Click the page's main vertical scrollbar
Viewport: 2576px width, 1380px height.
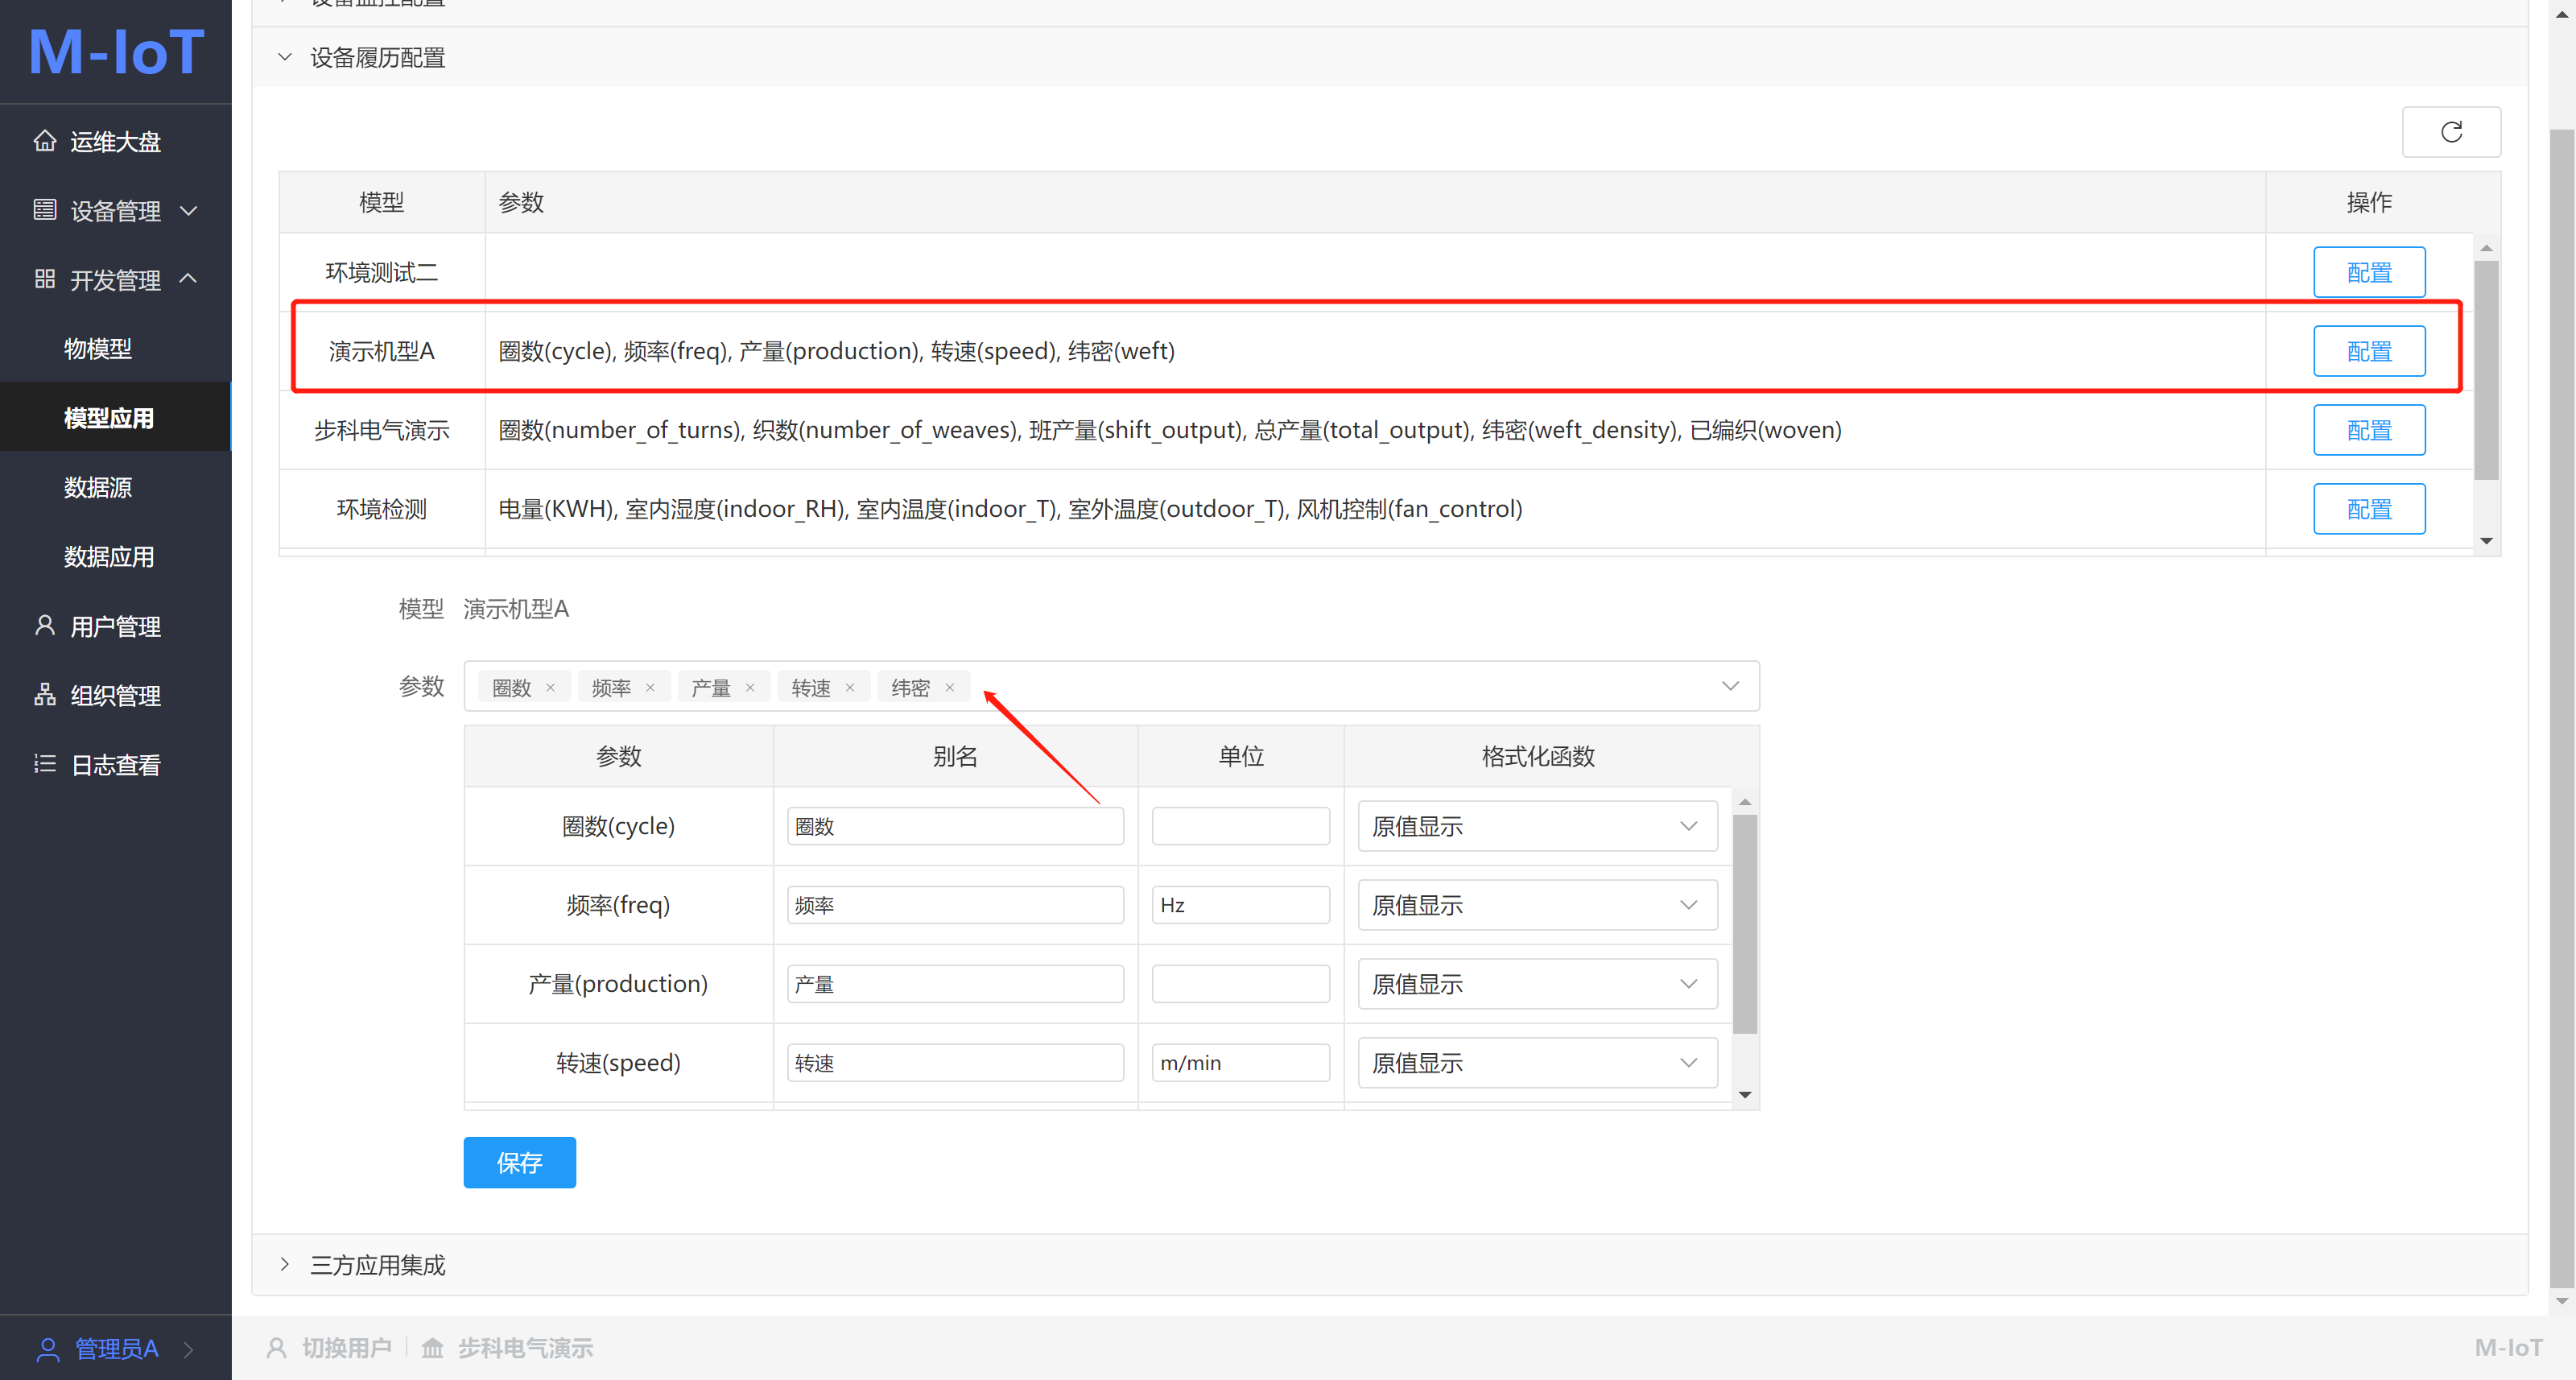click(2562, 708)
